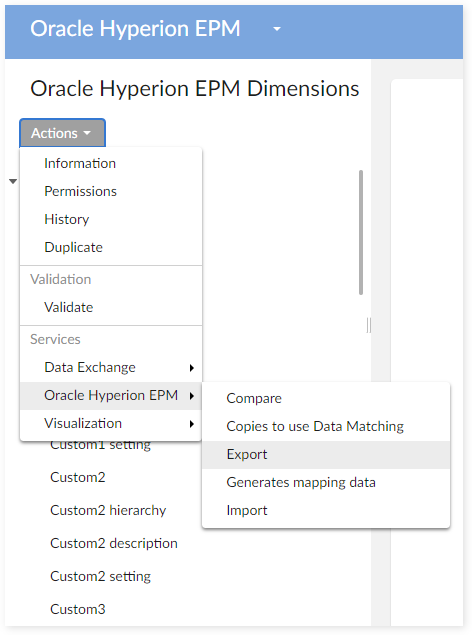Select the Custom2 tree item
The width and height of the screenshot is (472, 635).
tap(78, 477)
